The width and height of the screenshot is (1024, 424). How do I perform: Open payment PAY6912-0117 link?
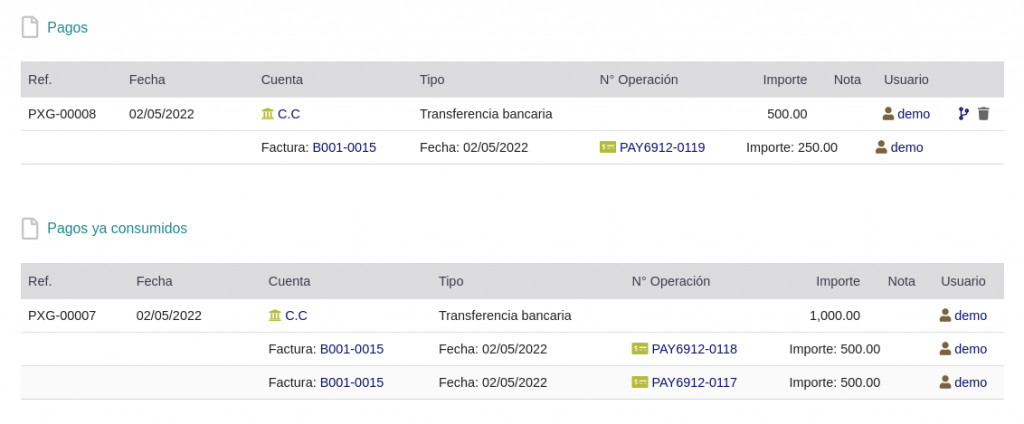(694, 382)
